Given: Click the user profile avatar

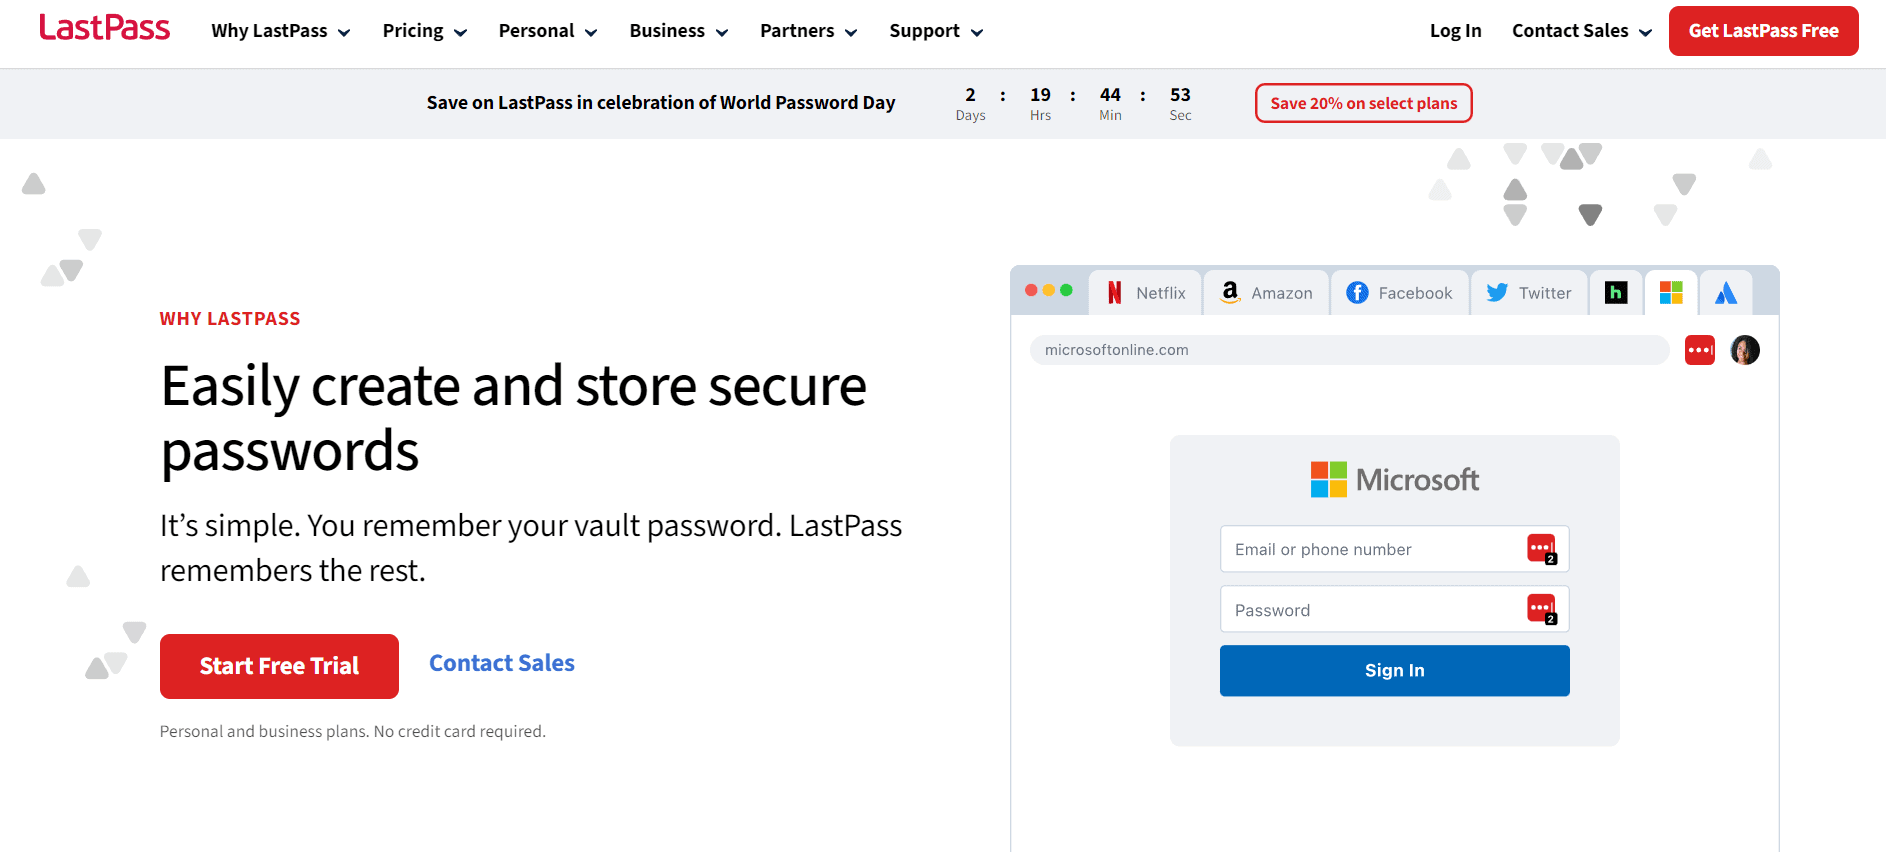Looking at the screenshot, I should pyautogui.click(x=1745, y=350).
